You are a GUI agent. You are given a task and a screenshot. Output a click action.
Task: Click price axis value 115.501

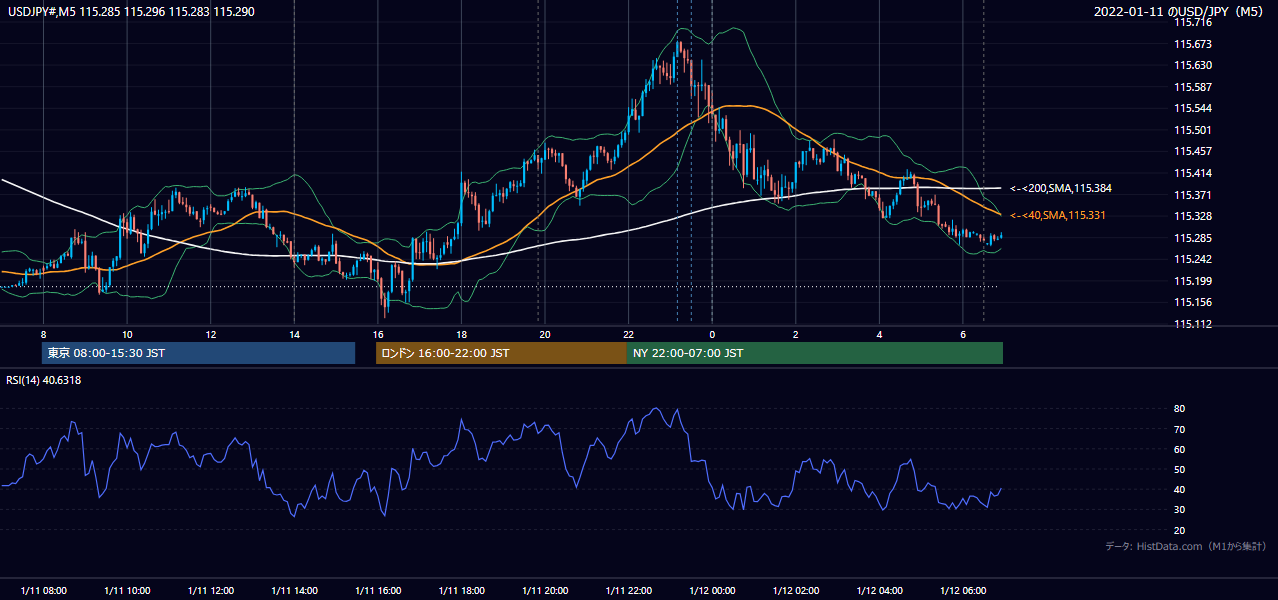point(1192,130)
